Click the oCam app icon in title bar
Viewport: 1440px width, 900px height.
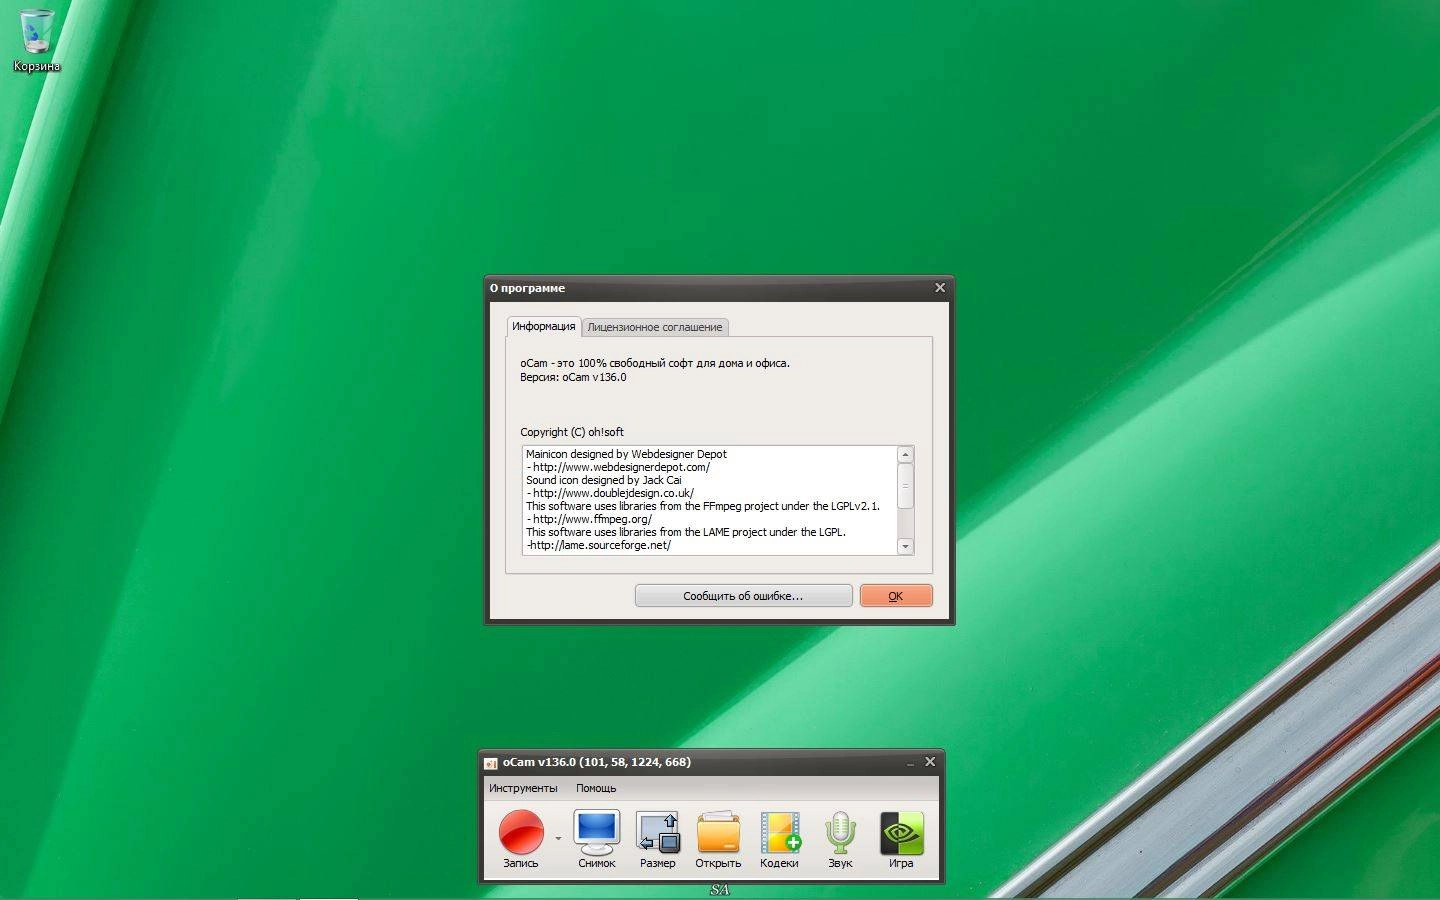click(x=491, y=763)
